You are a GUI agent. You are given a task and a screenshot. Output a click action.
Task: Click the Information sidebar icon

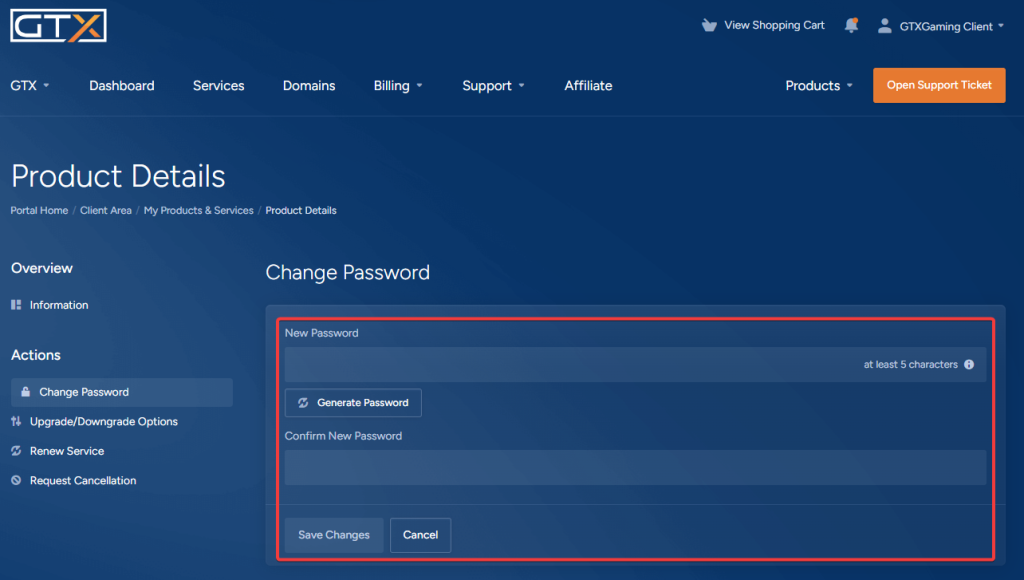point(16,305)
